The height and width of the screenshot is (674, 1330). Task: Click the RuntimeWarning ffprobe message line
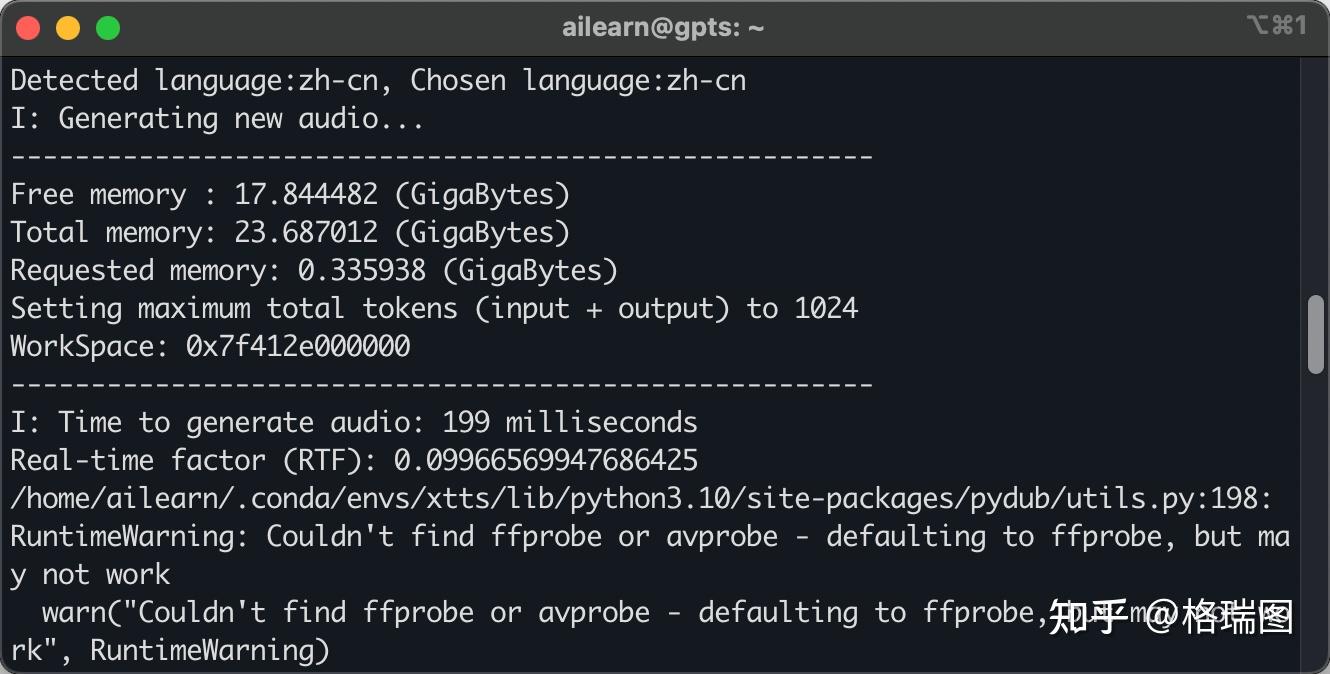pyautogui.click(x=650, y=536)
